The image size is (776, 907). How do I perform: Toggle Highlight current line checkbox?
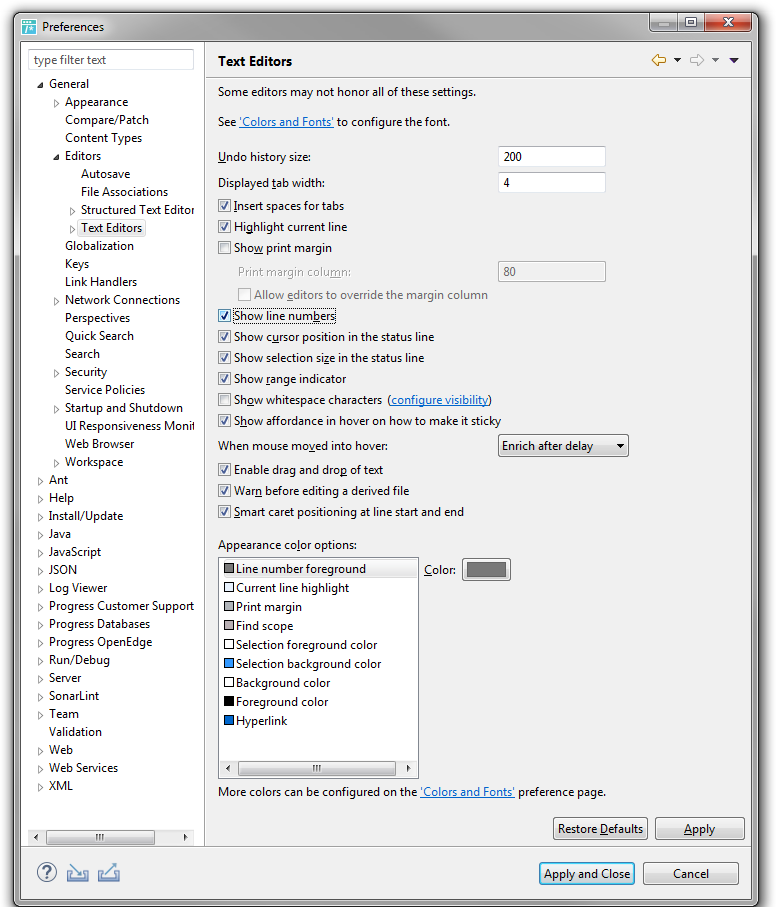[224, 226]
